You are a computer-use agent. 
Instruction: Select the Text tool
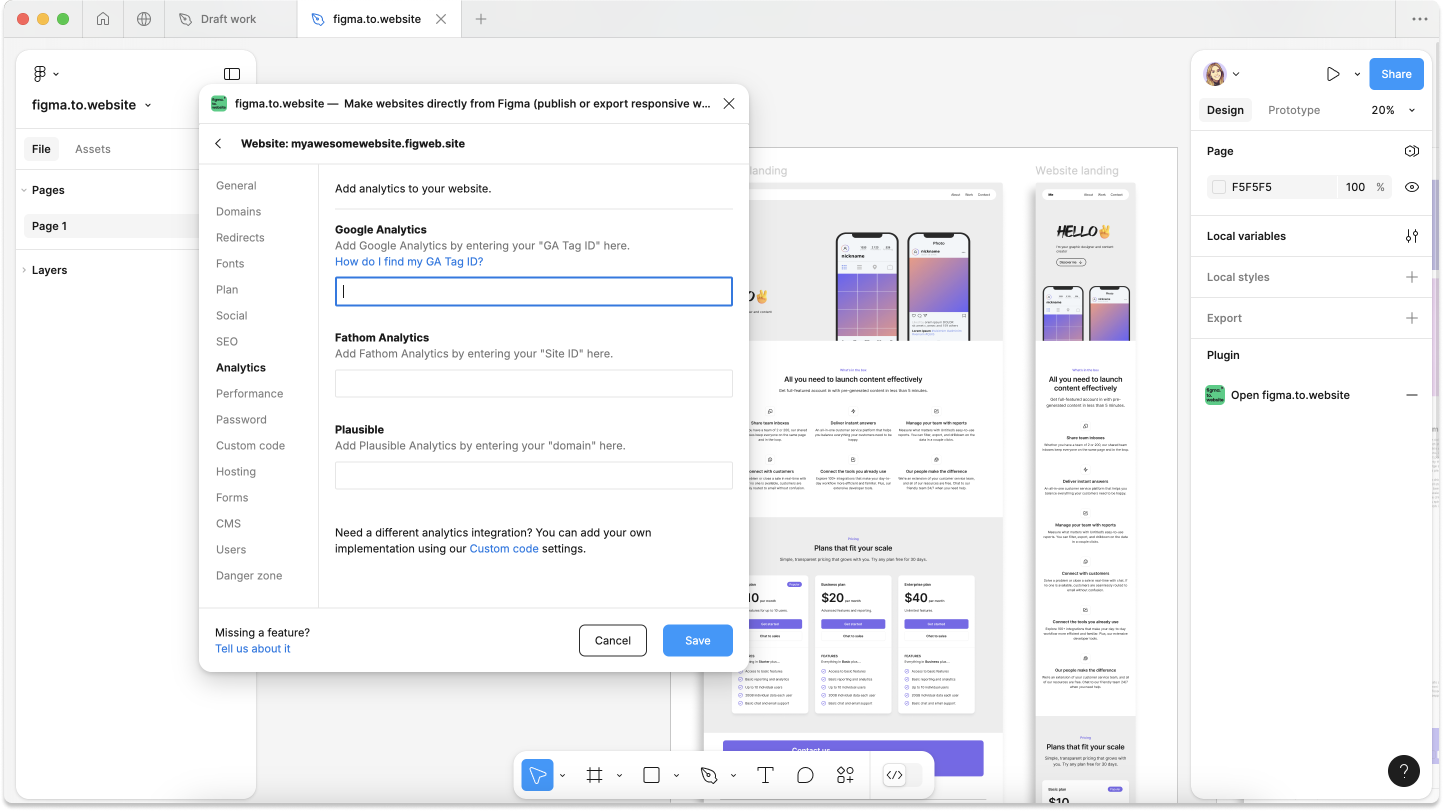coord(765,775)
